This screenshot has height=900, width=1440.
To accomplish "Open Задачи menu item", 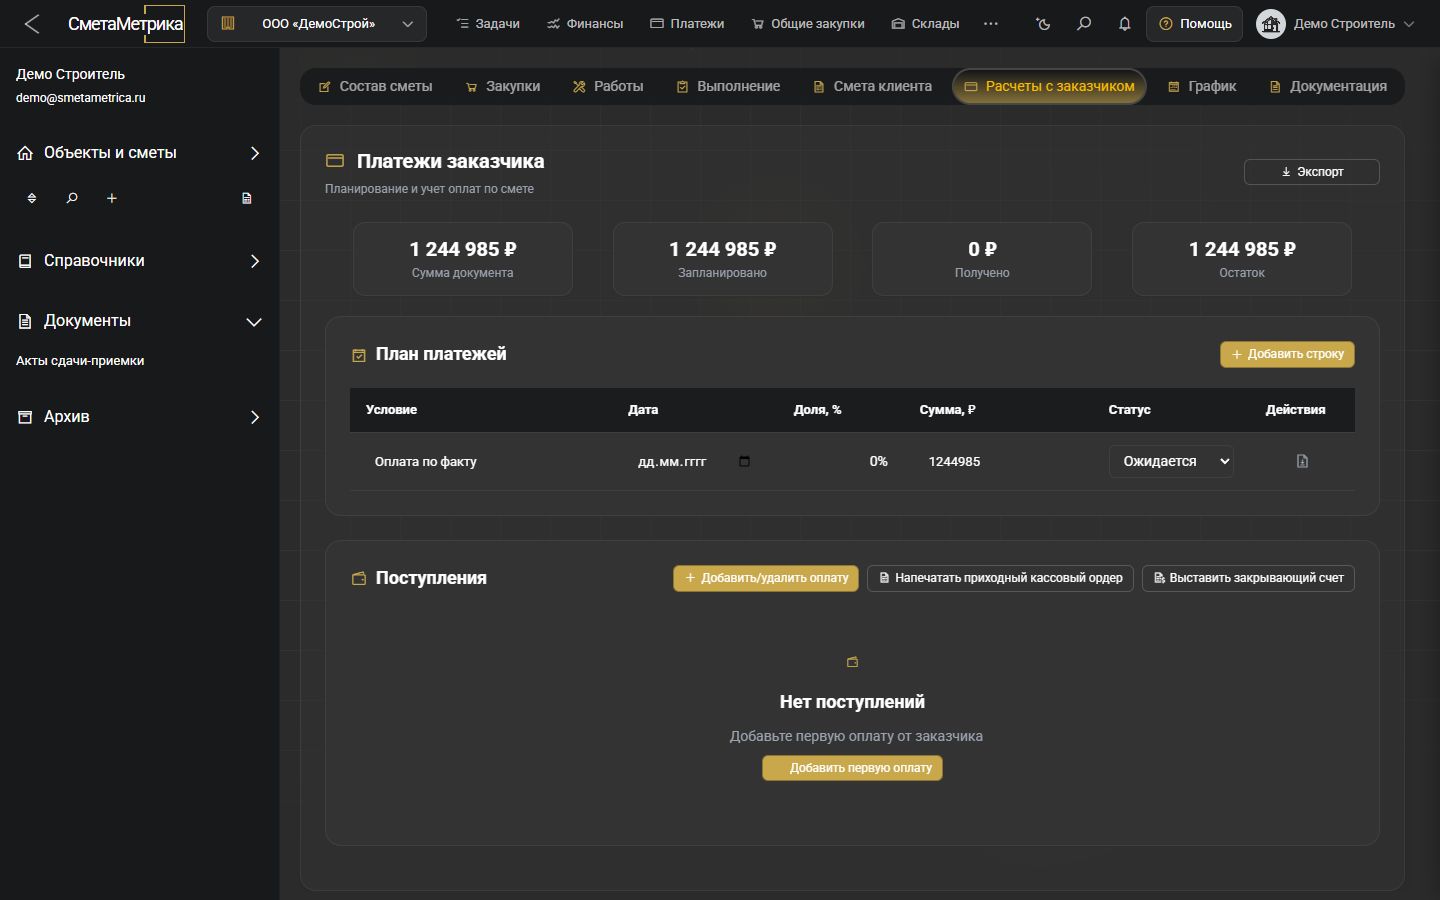I will coord(488,24).
